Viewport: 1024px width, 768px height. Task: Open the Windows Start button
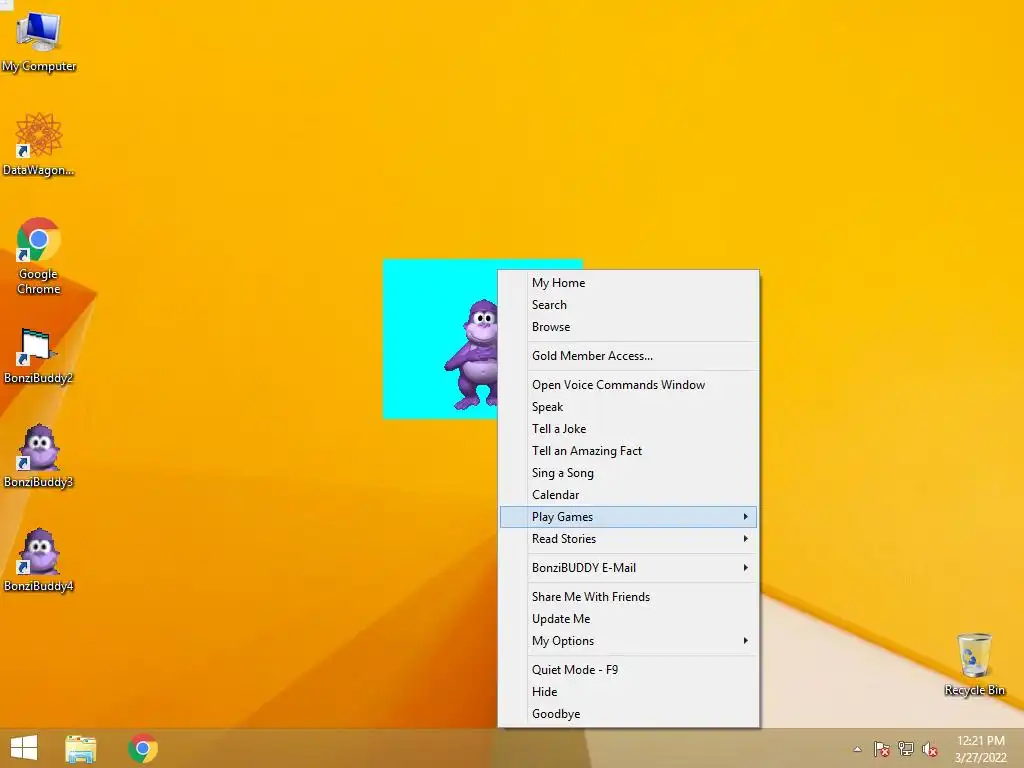[x=24, y=748]
